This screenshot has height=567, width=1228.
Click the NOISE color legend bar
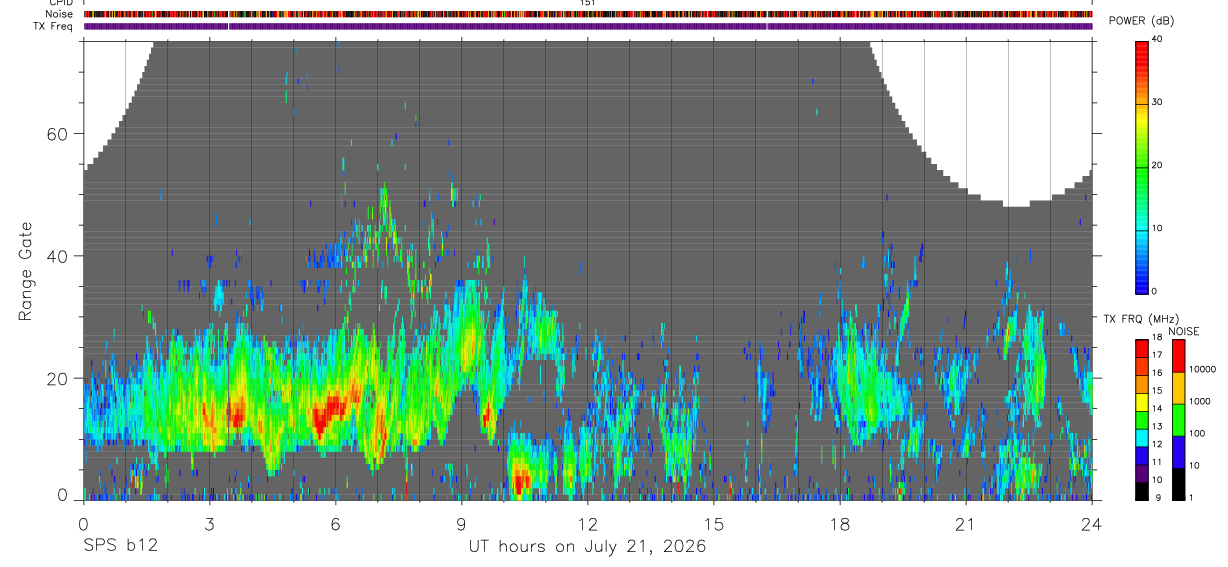point(1178,419)
